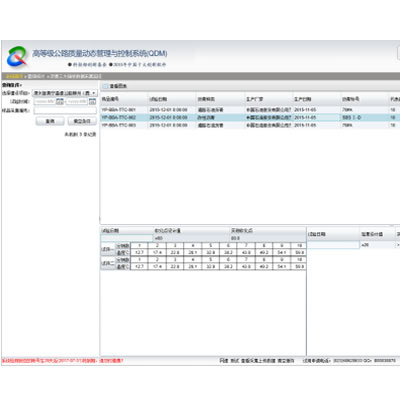Screen dimensions: 400x400
Task: Open the project selection dropdown
Action: point(65,93)
